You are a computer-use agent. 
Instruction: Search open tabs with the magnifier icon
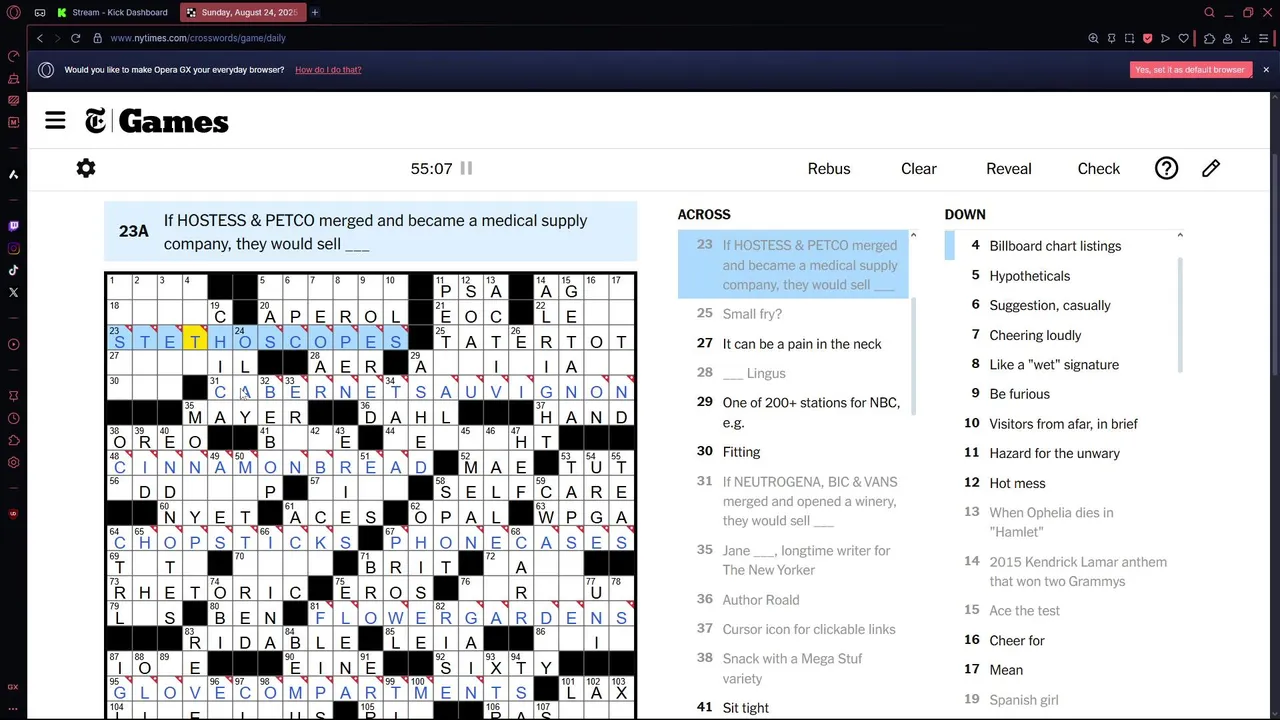pos(1209,12)
